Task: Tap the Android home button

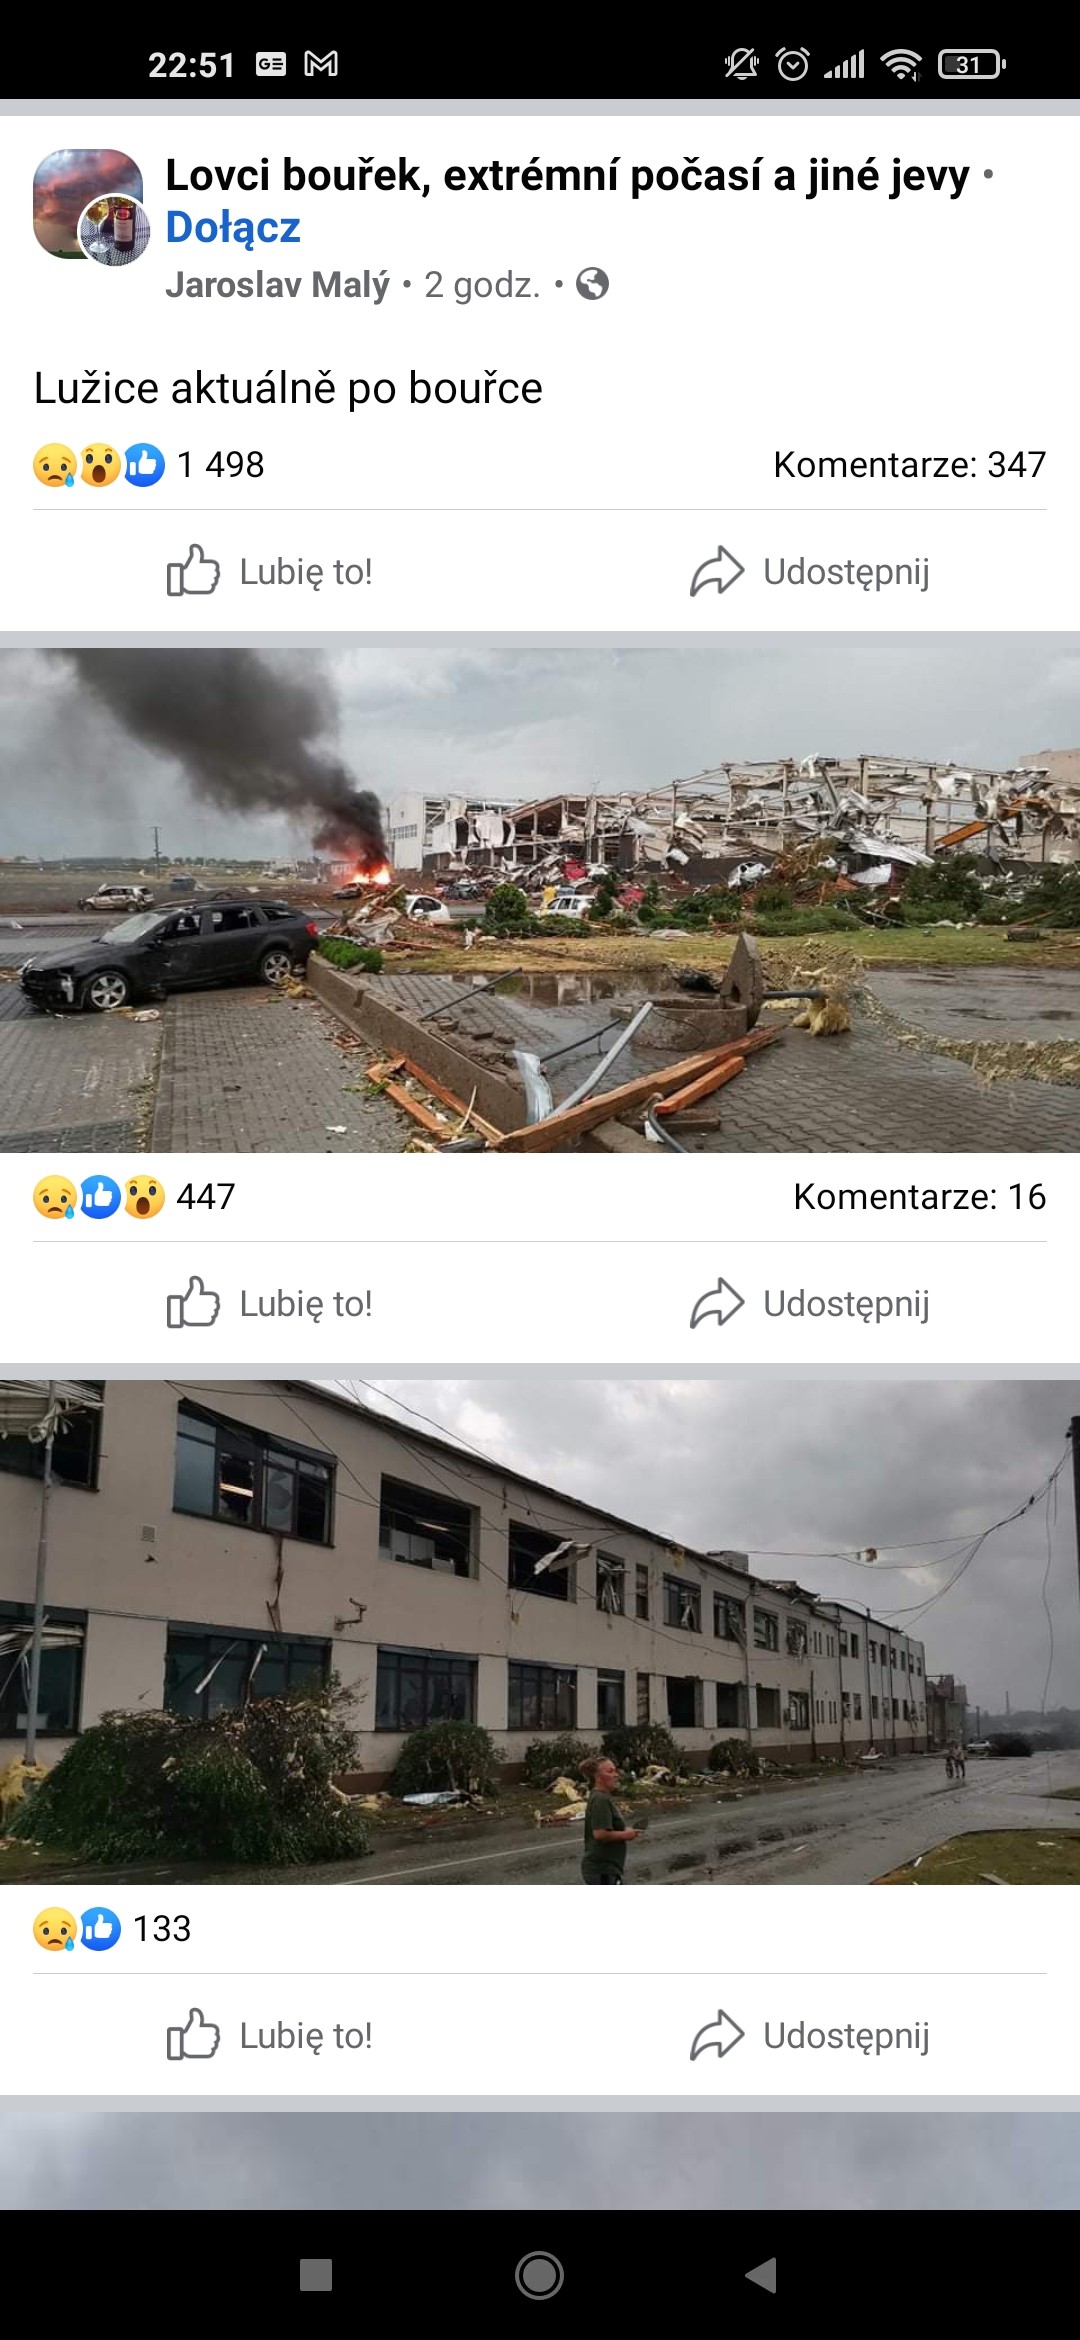Action: click(539, 2275)
